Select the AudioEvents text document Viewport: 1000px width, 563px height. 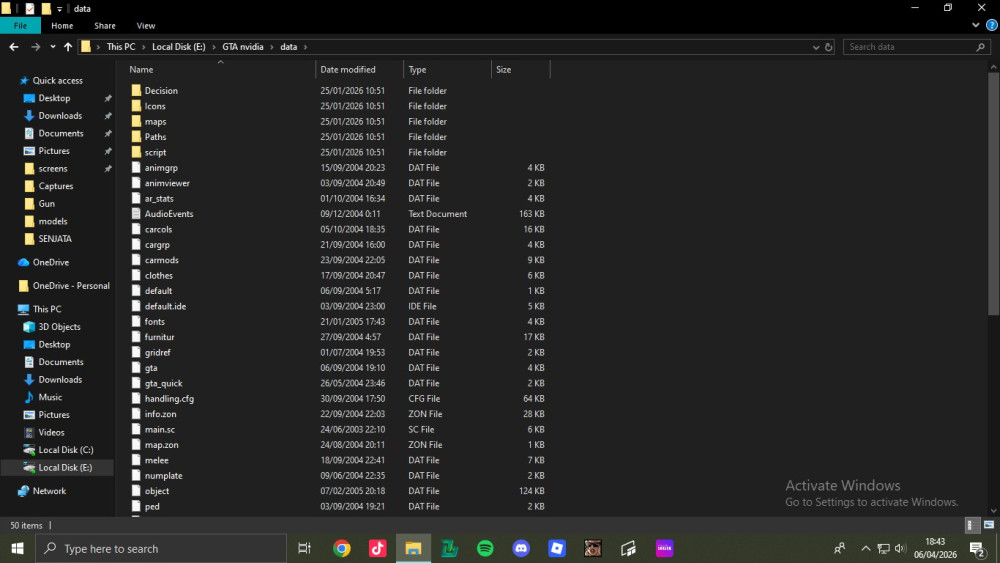click(168, 214)
